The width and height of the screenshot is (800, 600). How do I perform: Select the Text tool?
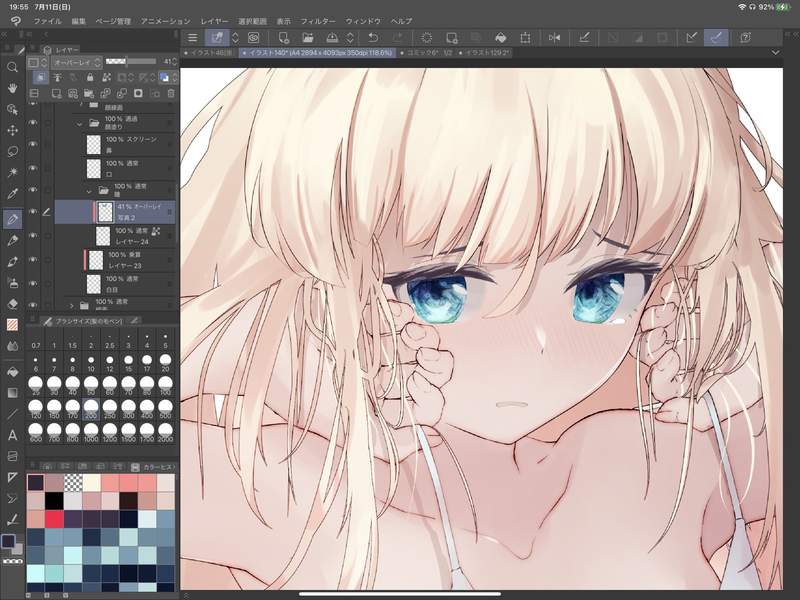13,435
